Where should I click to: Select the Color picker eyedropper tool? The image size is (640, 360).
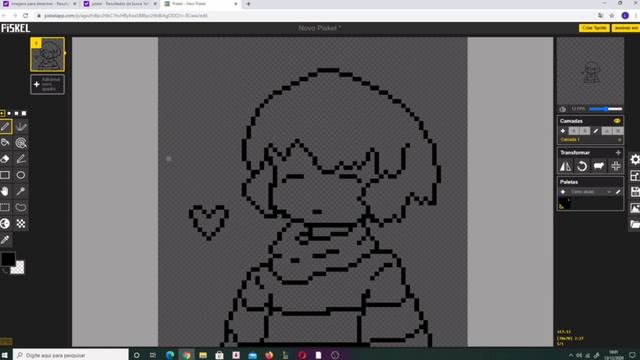click(5, 240)
